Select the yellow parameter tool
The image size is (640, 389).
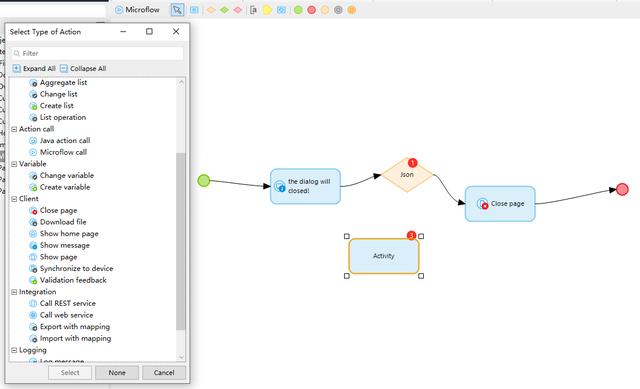[267, 10]
